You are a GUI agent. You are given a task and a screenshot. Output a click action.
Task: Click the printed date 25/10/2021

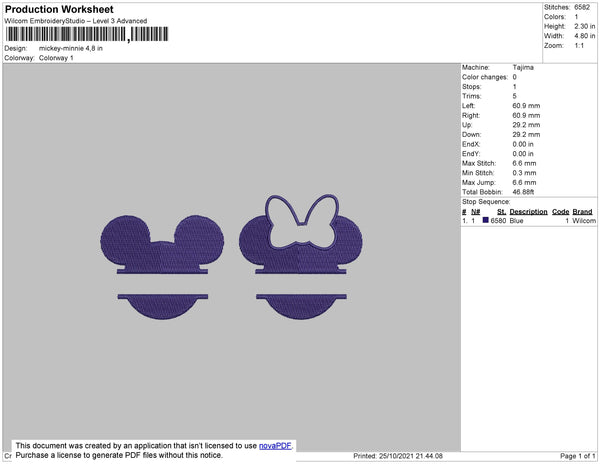(396, 456)
